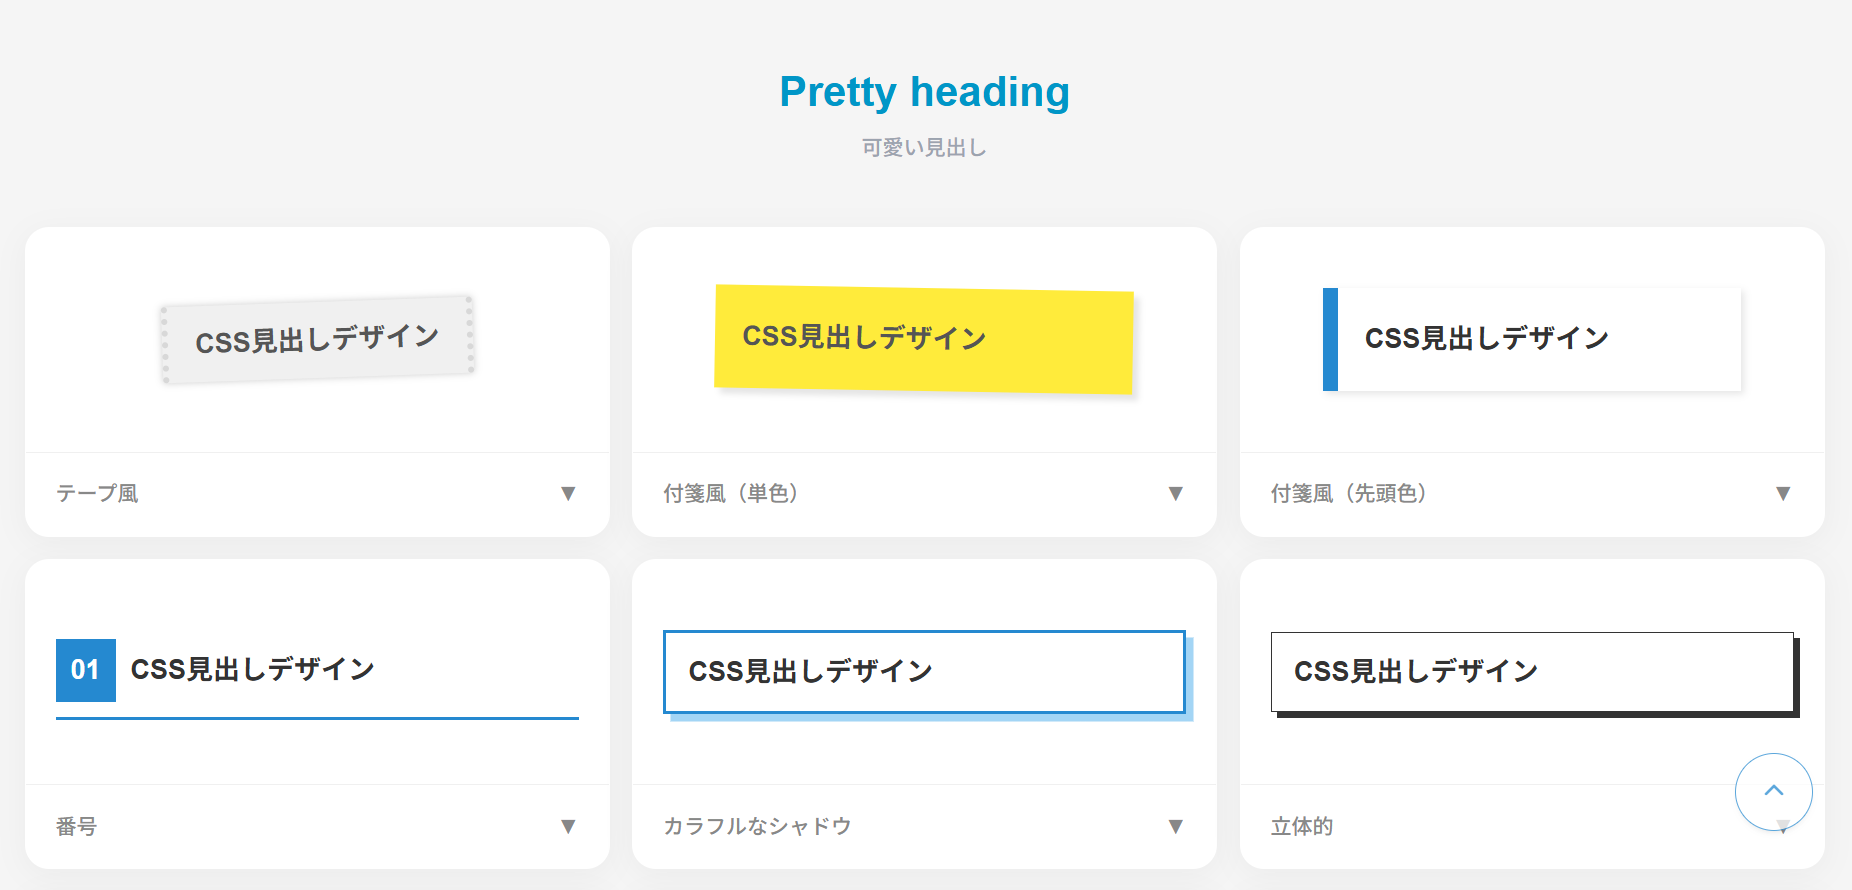Expand the 付箋風（先頭色） dropdown arrow

(x=1782, y=493)
